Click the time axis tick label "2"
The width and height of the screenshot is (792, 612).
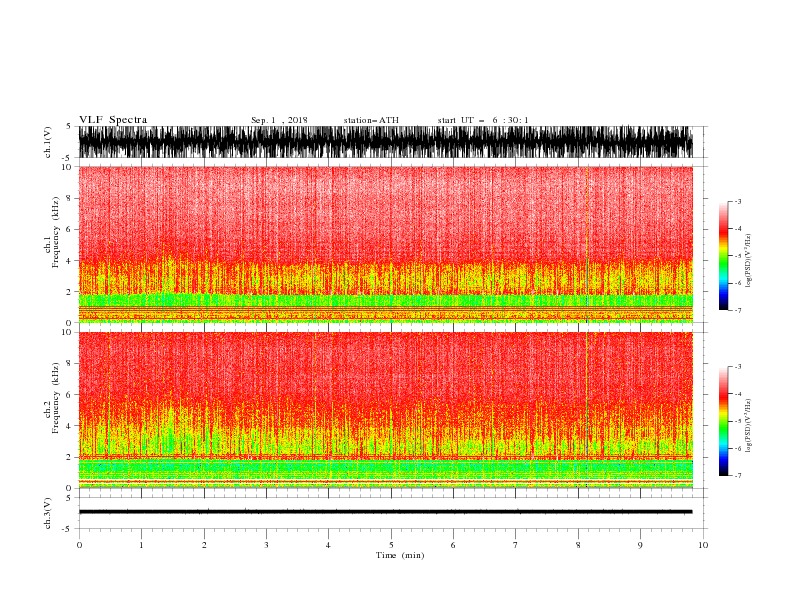click(204, 545)
